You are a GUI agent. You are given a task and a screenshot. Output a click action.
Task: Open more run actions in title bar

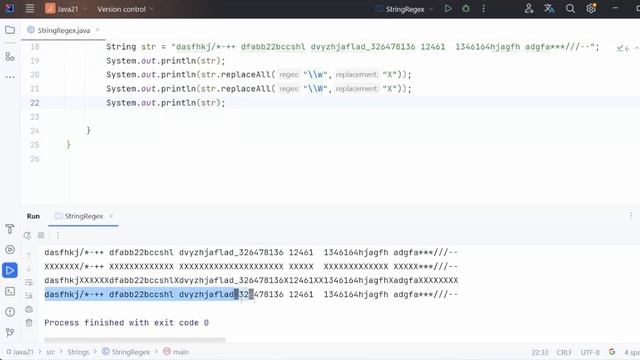[x=484, y=9]
